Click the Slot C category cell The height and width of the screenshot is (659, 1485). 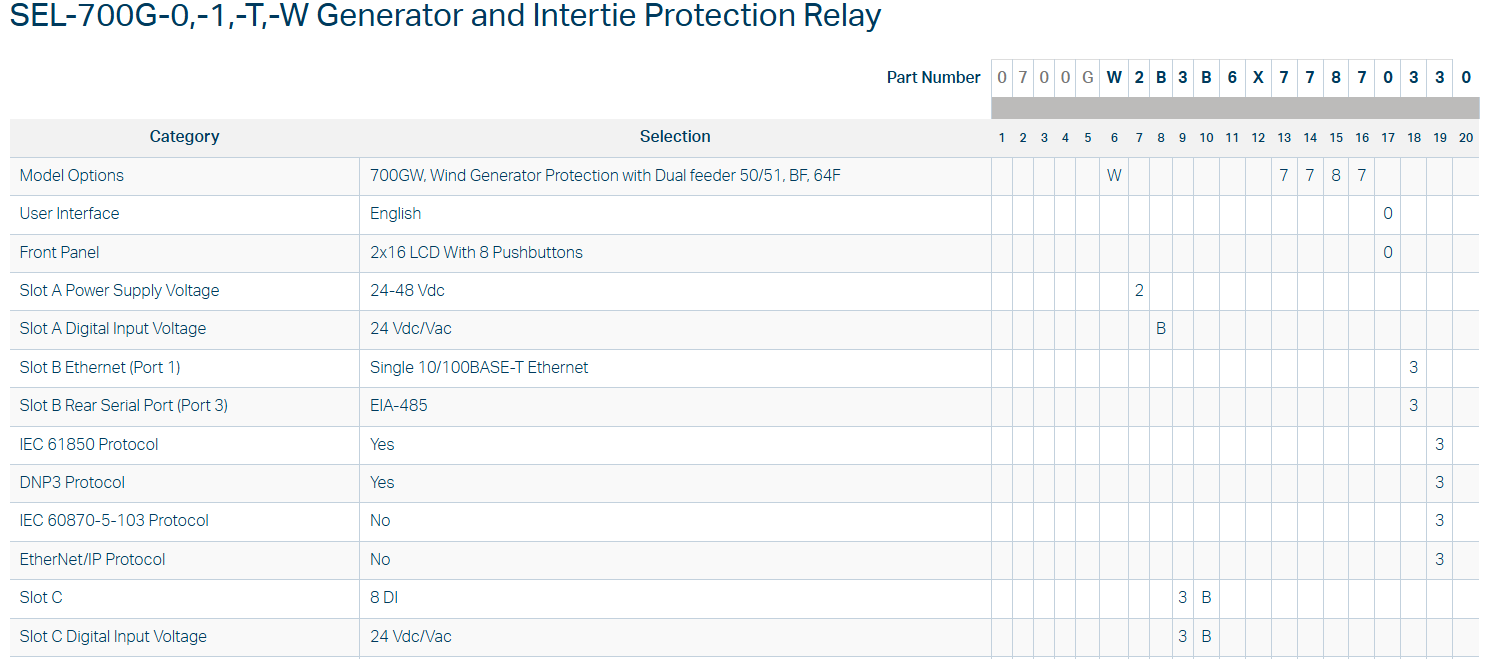[185, 598]
